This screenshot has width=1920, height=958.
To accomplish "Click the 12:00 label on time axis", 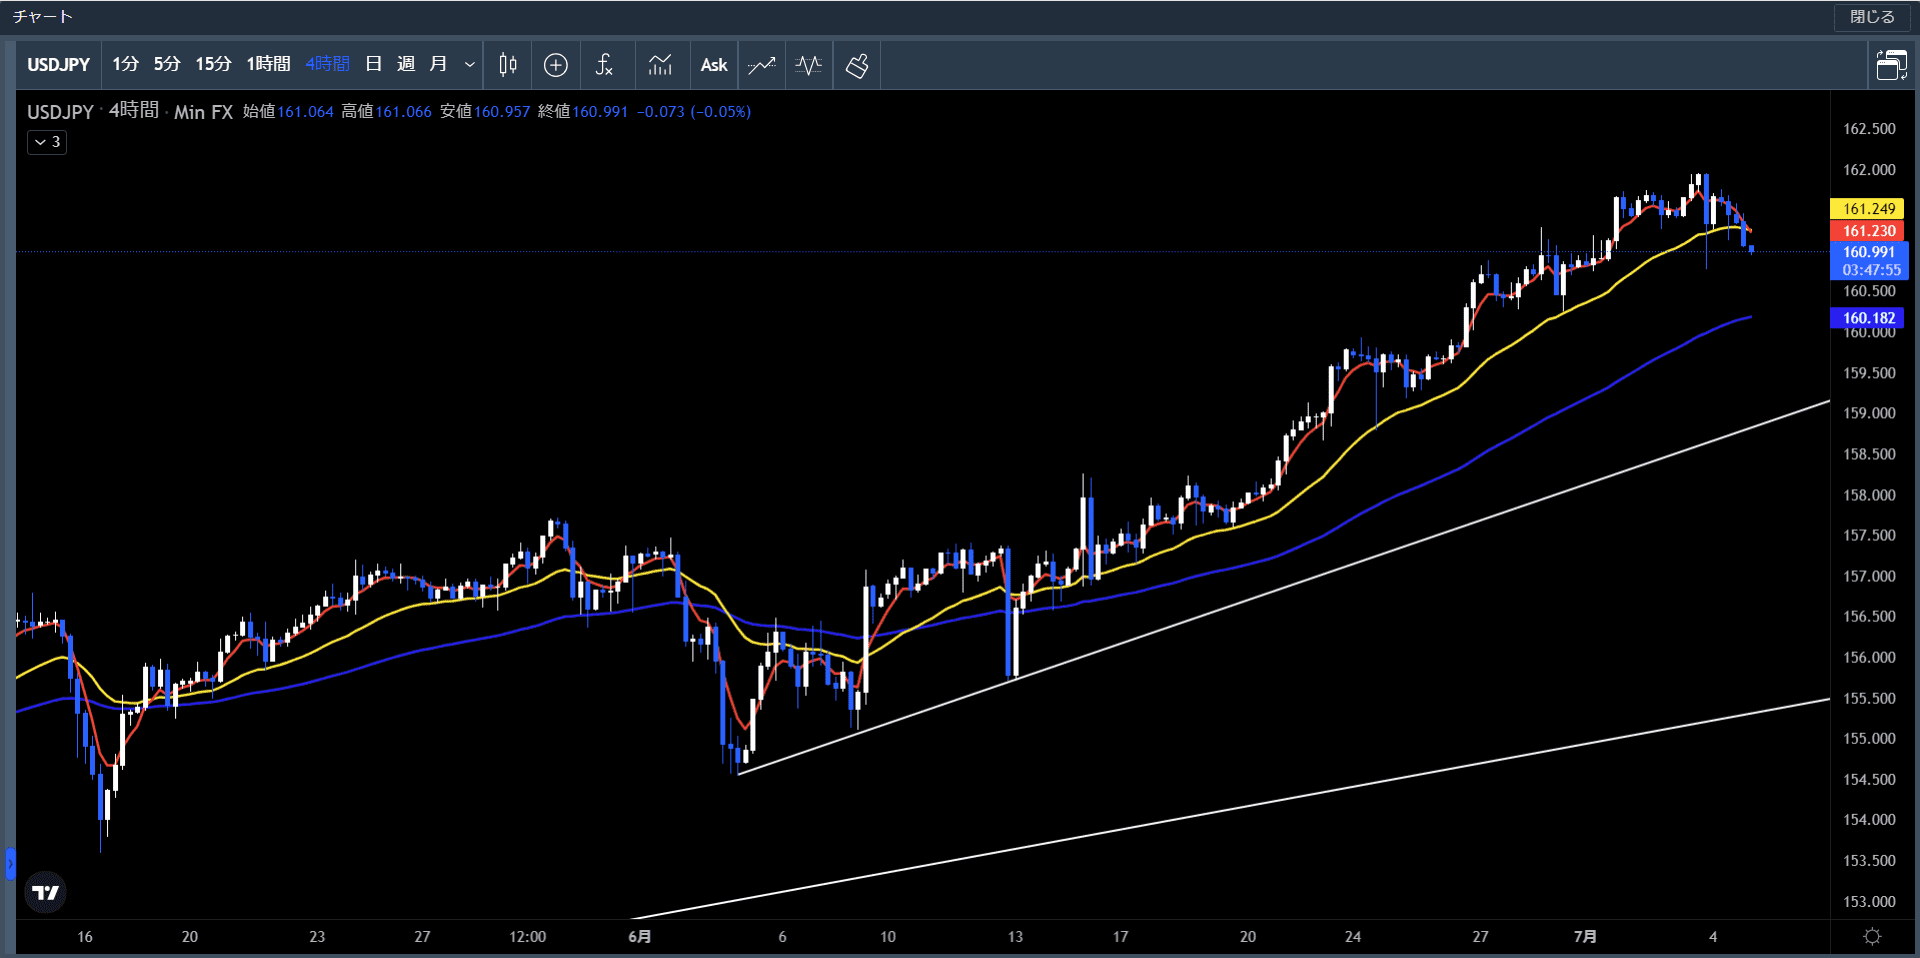I will (528, 937).
